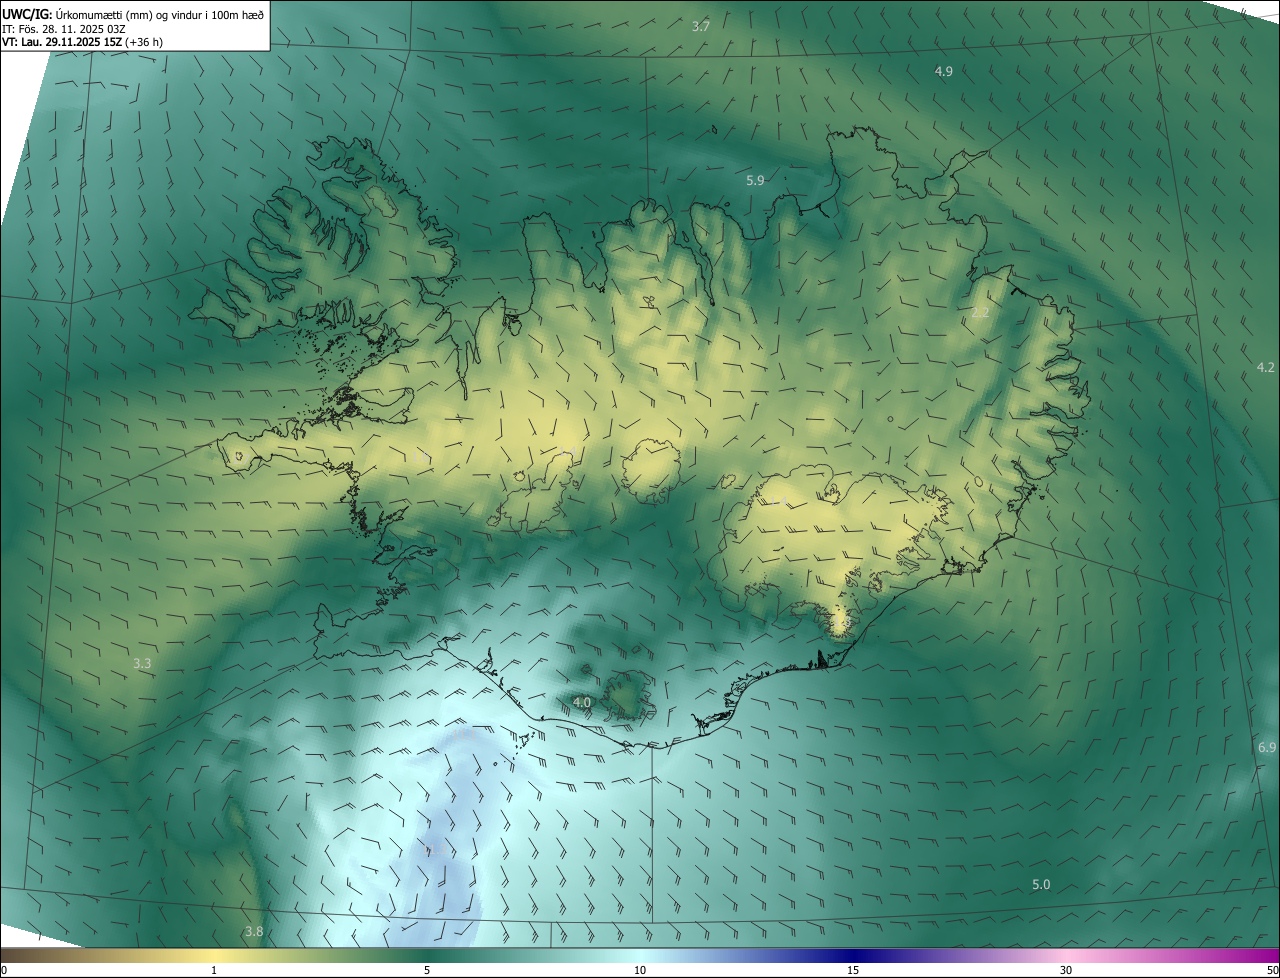Select the 3.3 value label on the map
The height and width of the screenshot is (978, 1280).
(x=142, y=663)
